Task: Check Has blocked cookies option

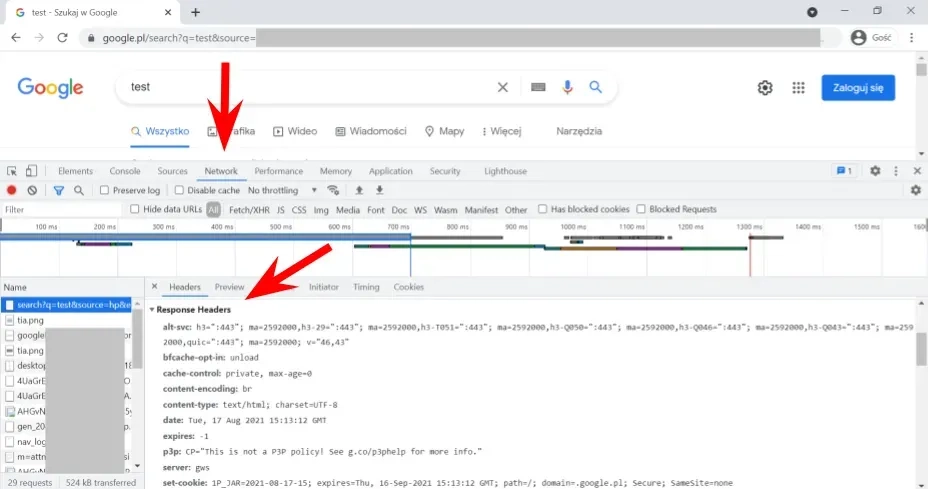Action: (x=542, y=209)
